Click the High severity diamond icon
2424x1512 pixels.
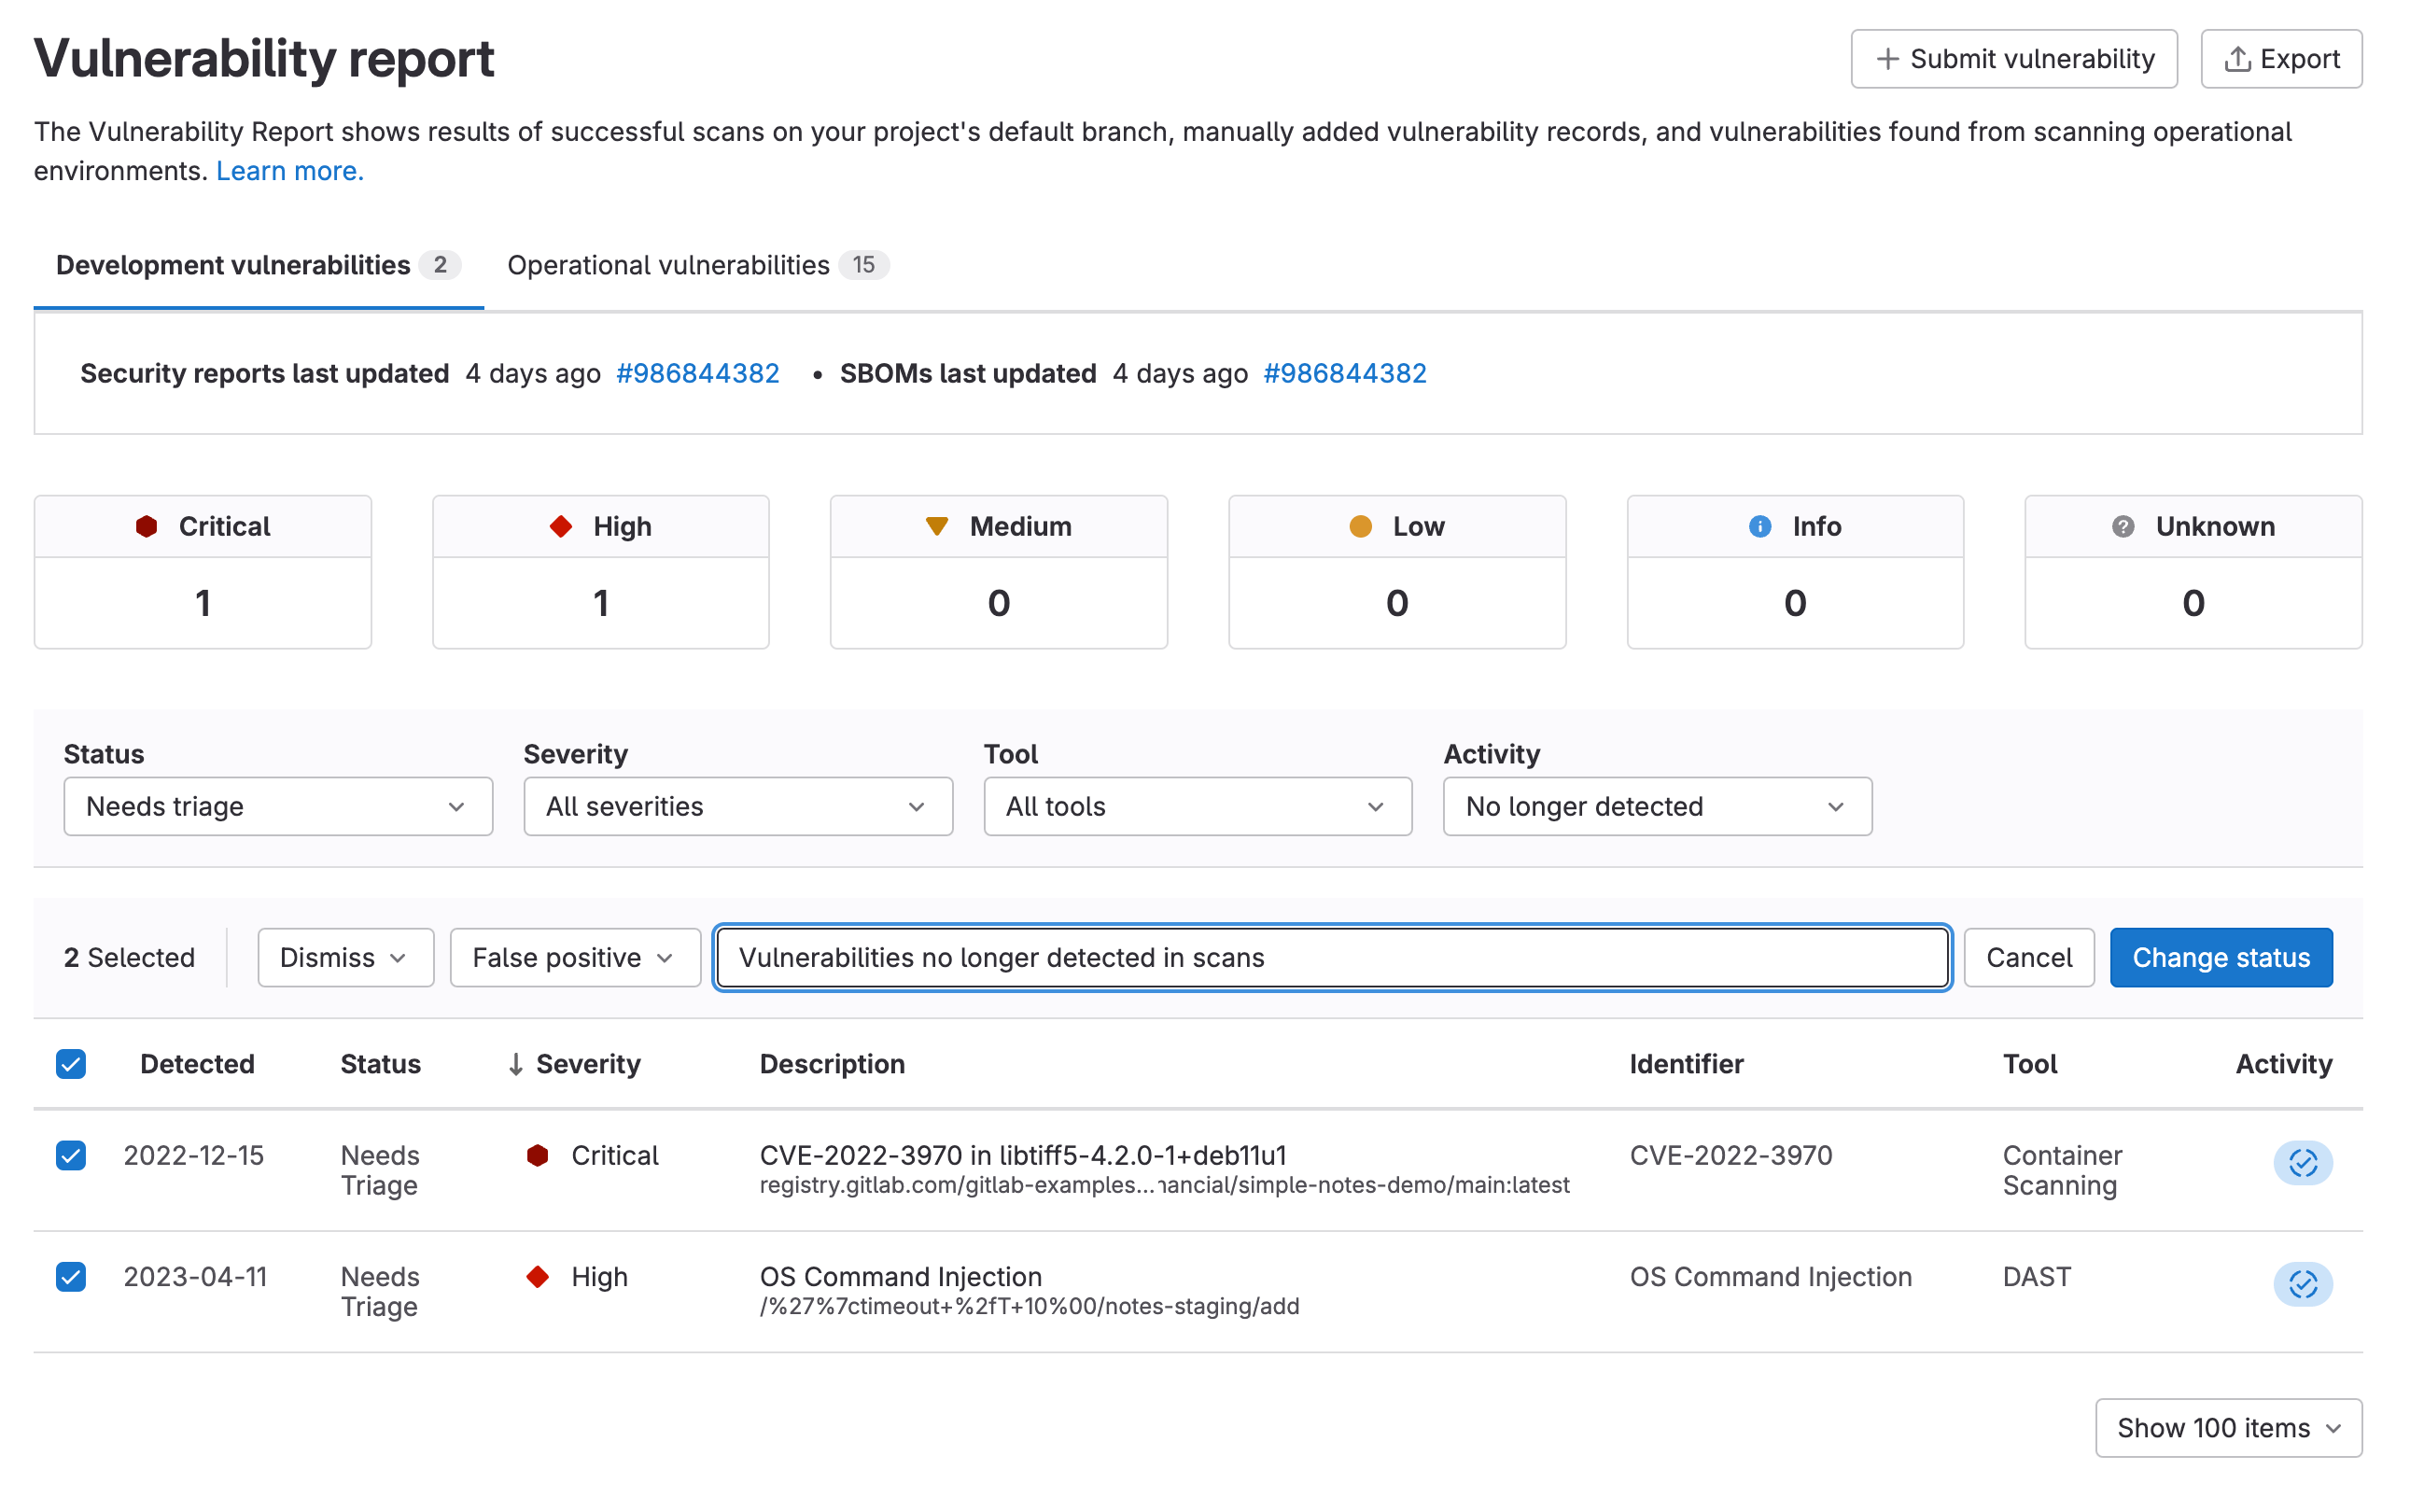pyautogui.click(x=561, y=526)
